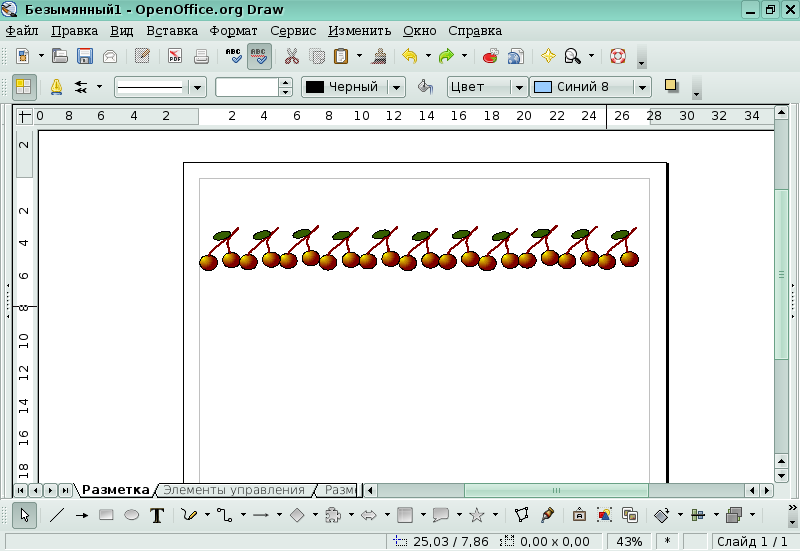
Task: Open the Вид menu
Action: click(x=121, y=31)
